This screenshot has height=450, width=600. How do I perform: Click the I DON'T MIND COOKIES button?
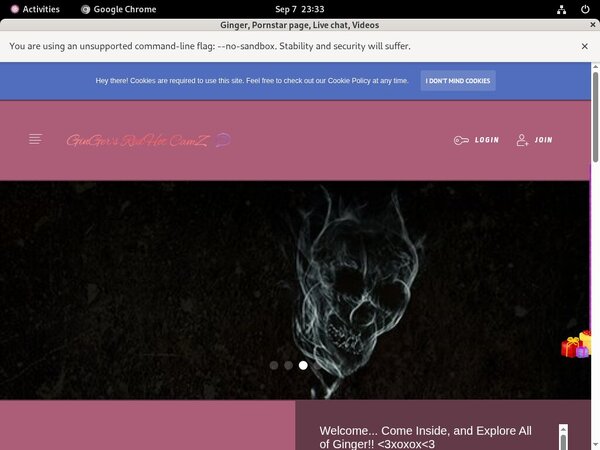(x=457, y=81)
